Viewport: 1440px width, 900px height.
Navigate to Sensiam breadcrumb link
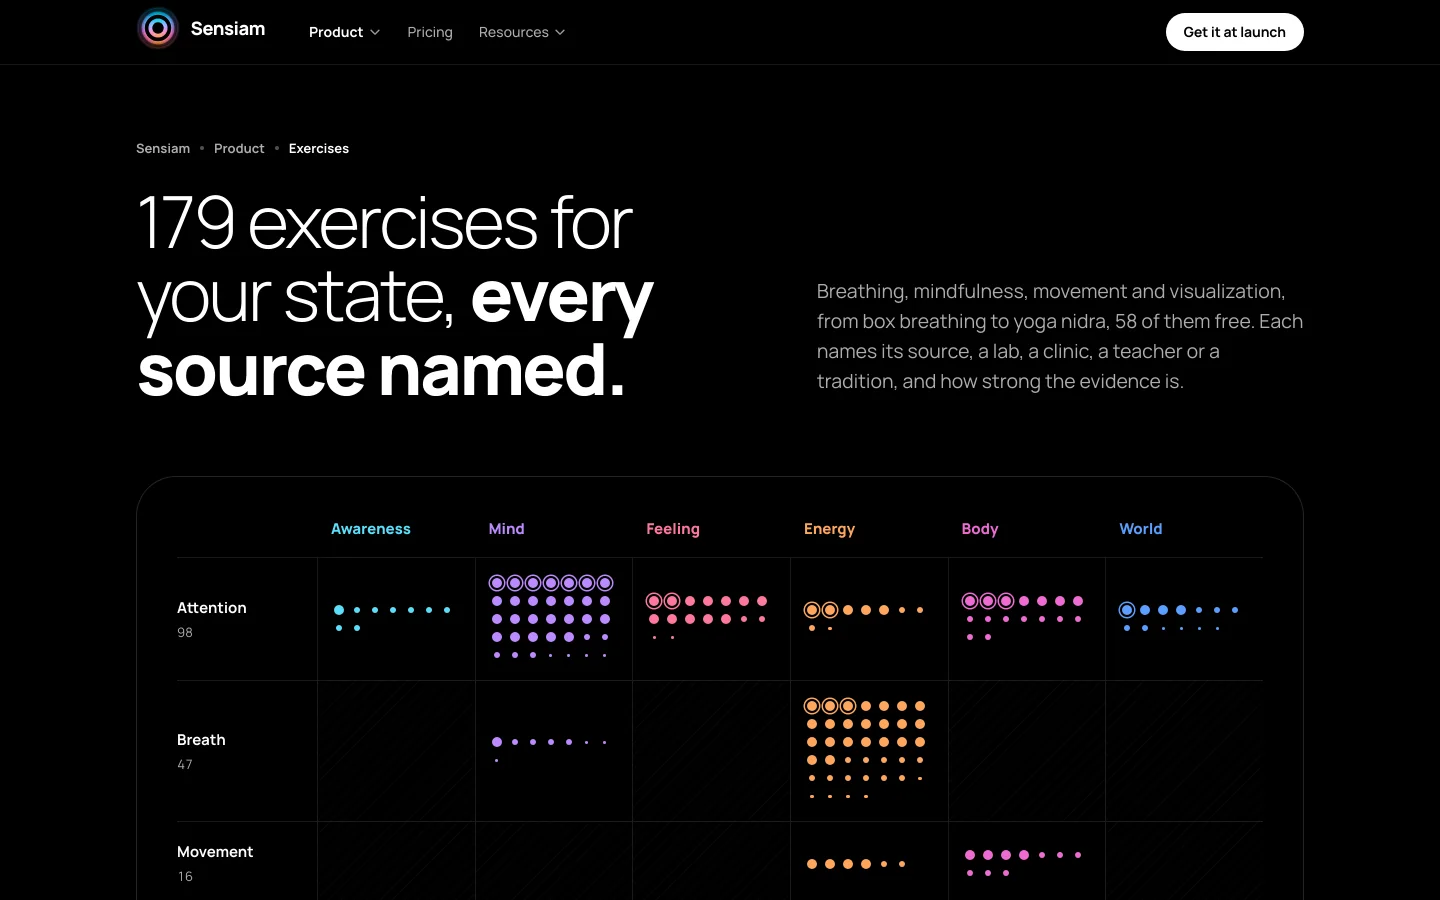[x=163, y=148]
